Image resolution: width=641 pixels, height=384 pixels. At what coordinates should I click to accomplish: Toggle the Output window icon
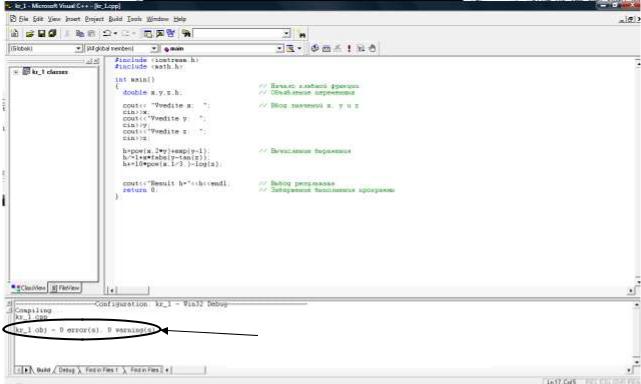(159, 34)
